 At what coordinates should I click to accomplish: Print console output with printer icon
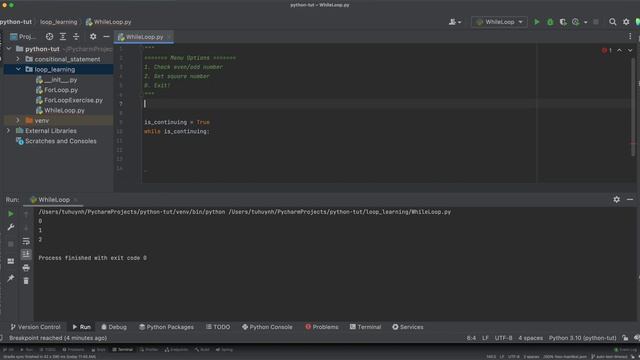click(x=26, y=268)
